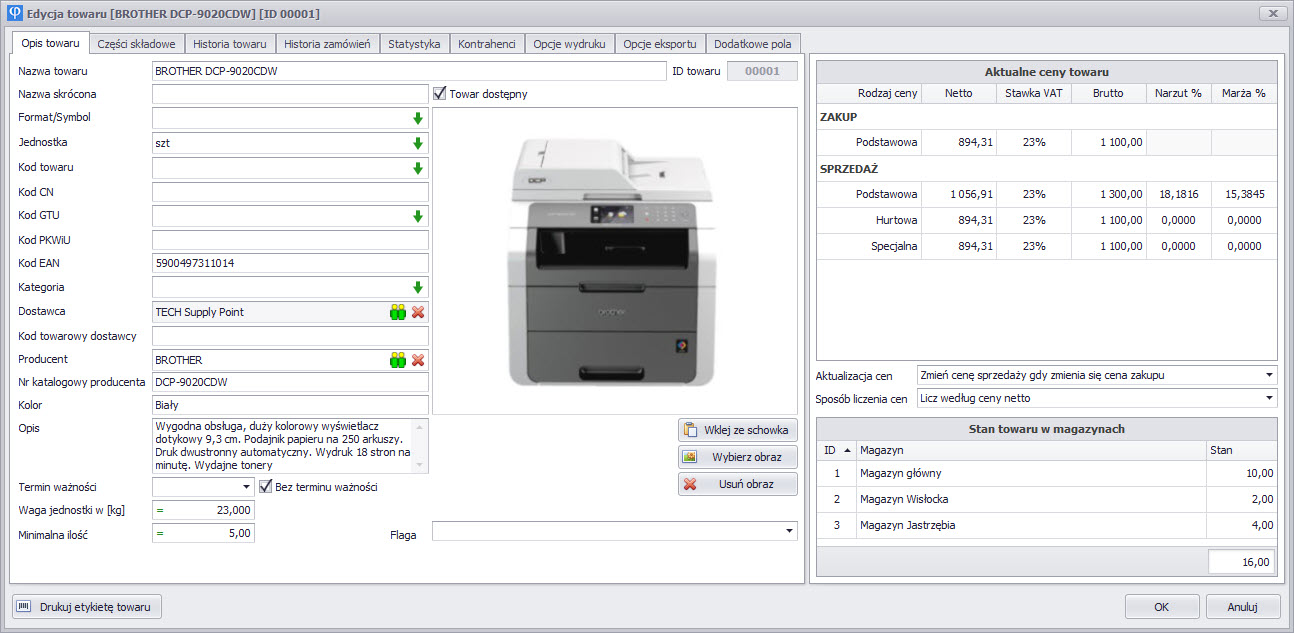The width and height of the screenshot is (1294, 633).
Task: Open the Sposób liczenia cen dropdown
Action: click(1268, 398)
